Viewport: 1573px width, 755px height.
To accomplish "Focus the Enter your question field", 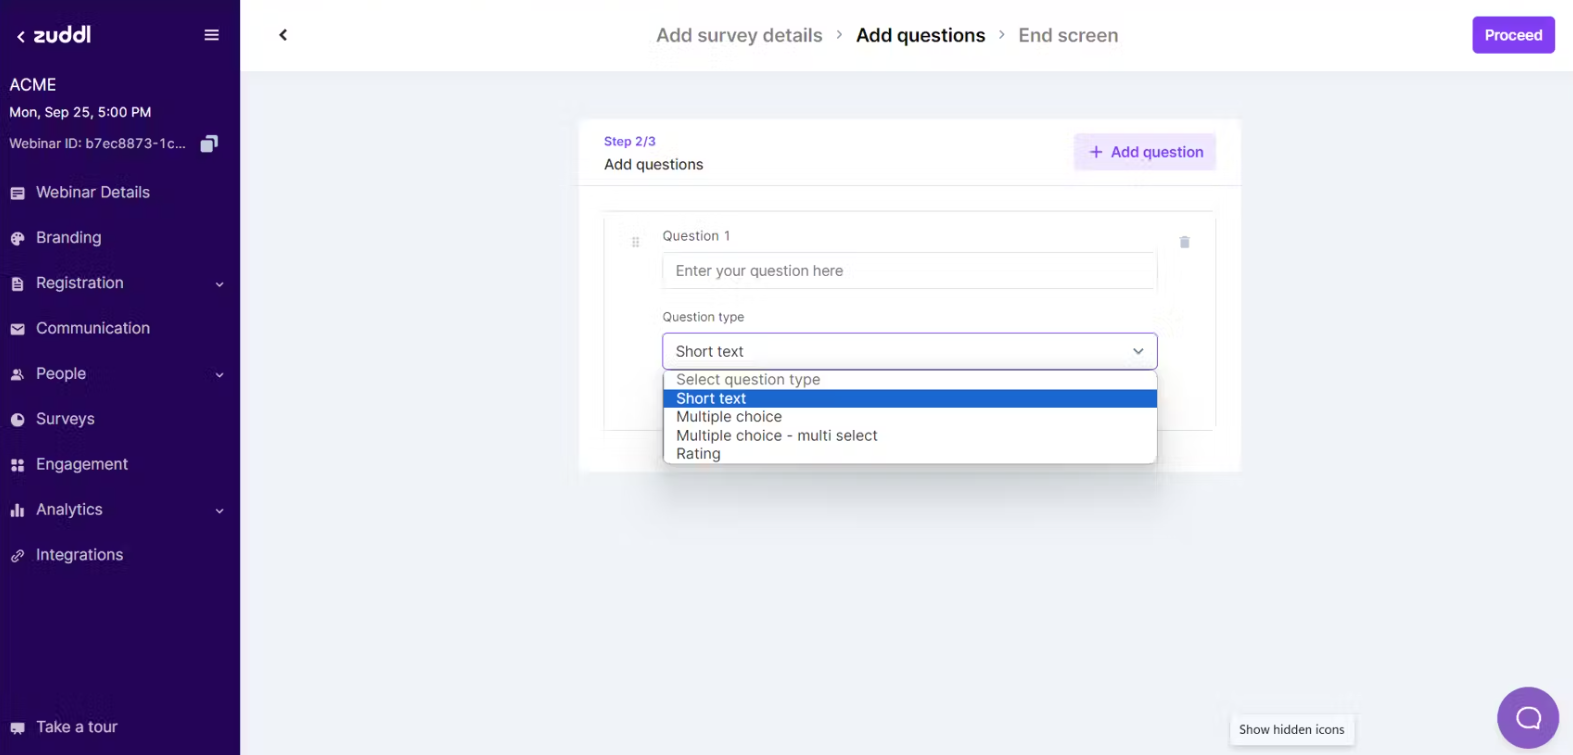I will click(x=909, y=271).
